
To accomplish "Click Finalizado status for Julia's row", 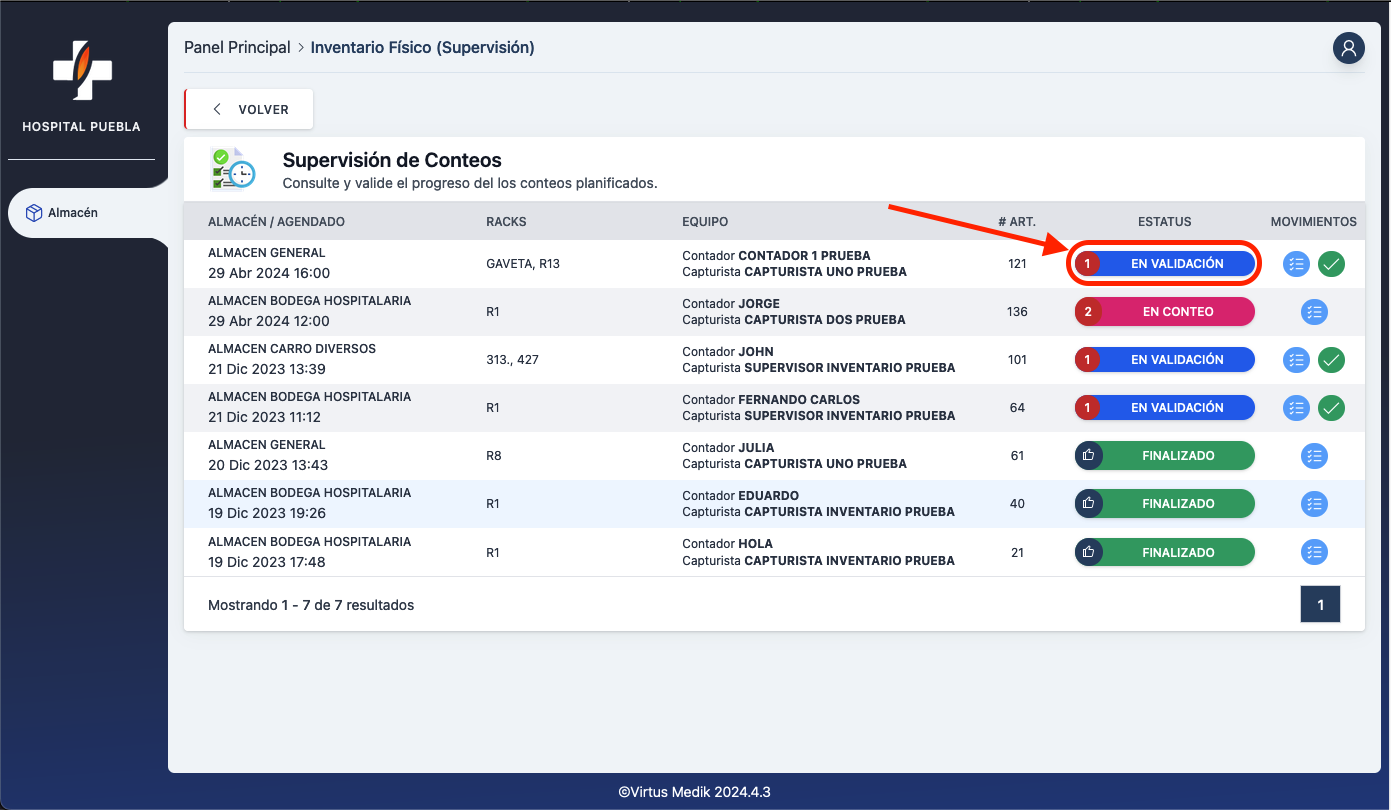I will 1164,456.
